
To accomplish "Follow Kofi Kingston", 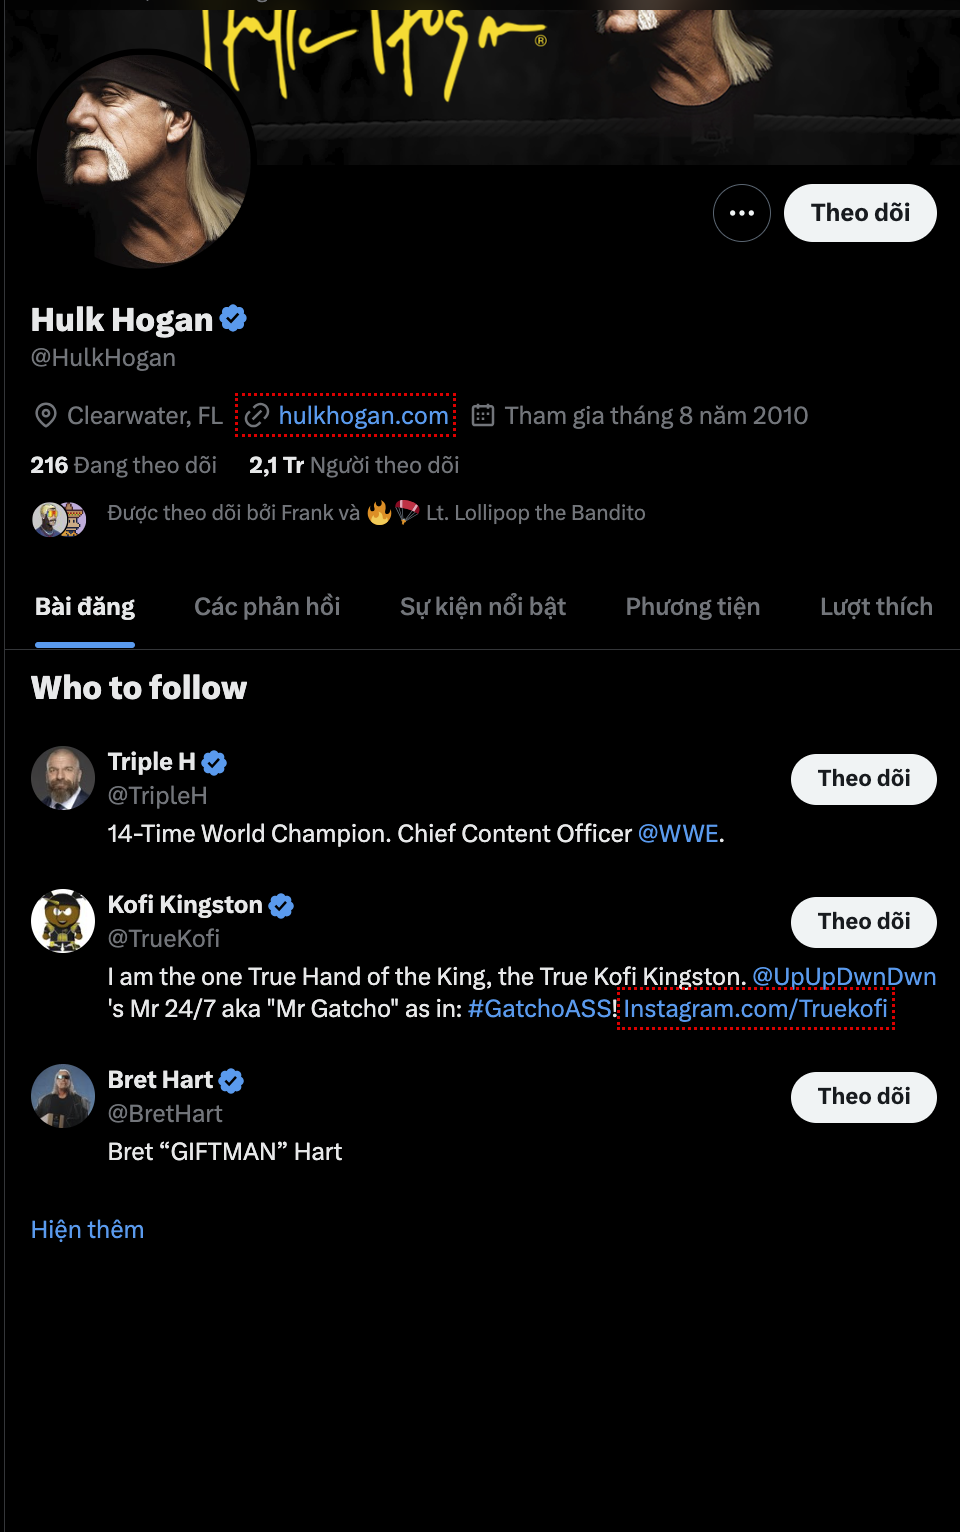I will pos(863,922).
